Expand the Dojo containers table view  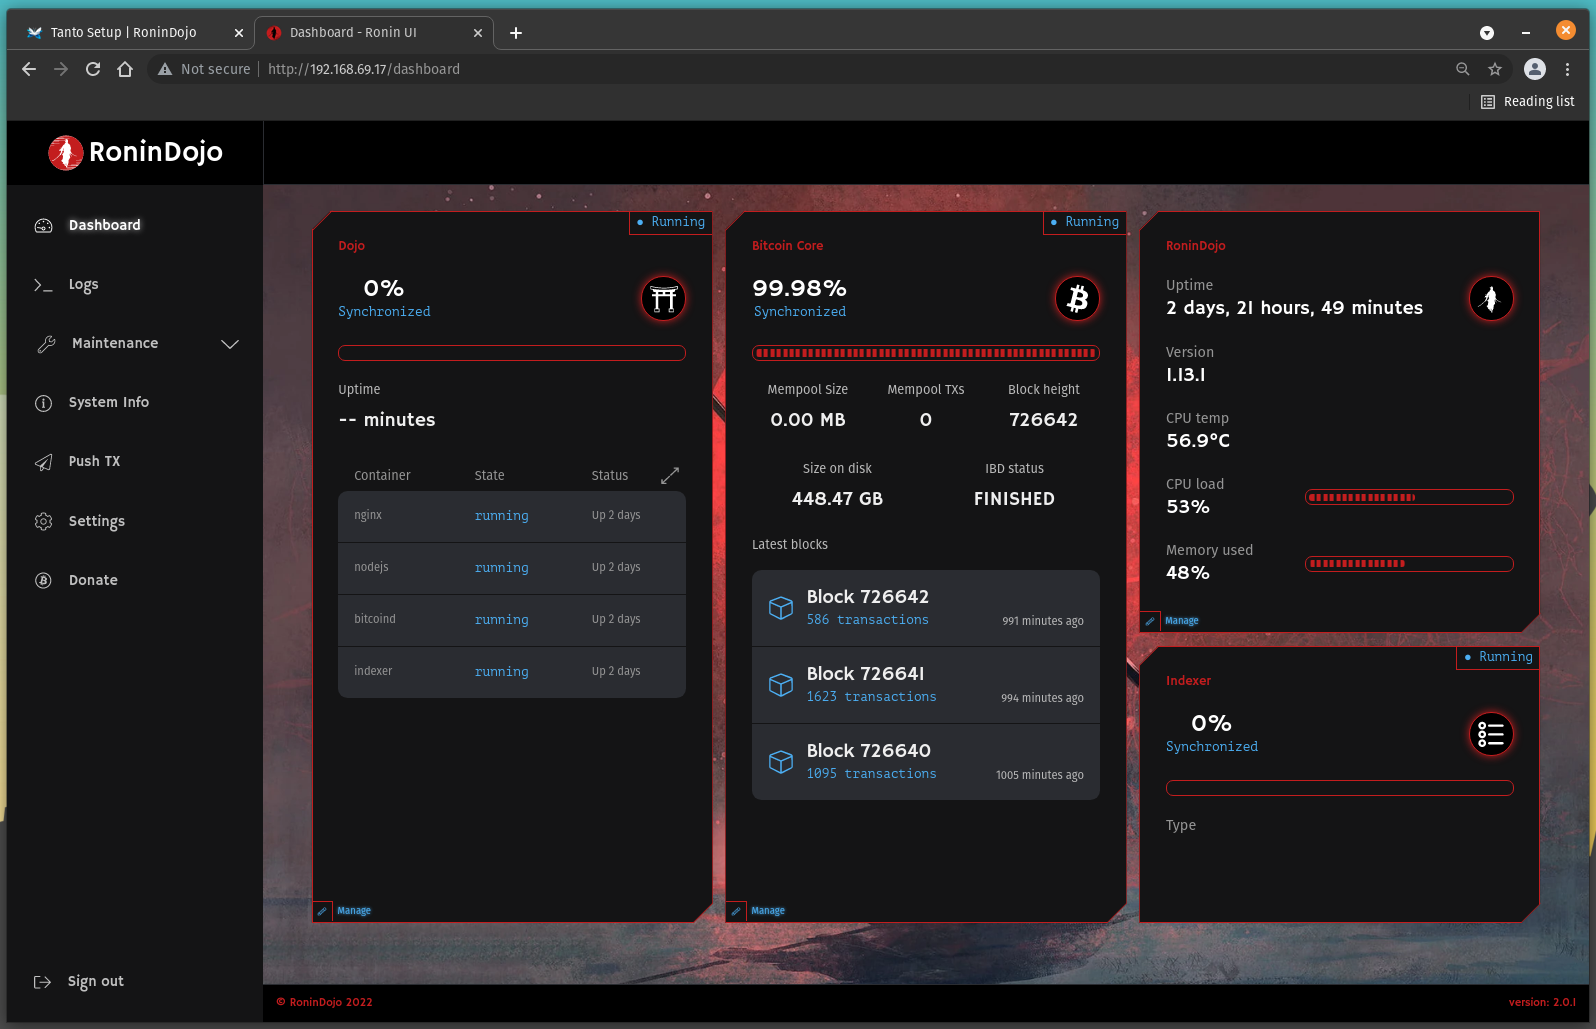pyautogui.click(x=670, y=476)
